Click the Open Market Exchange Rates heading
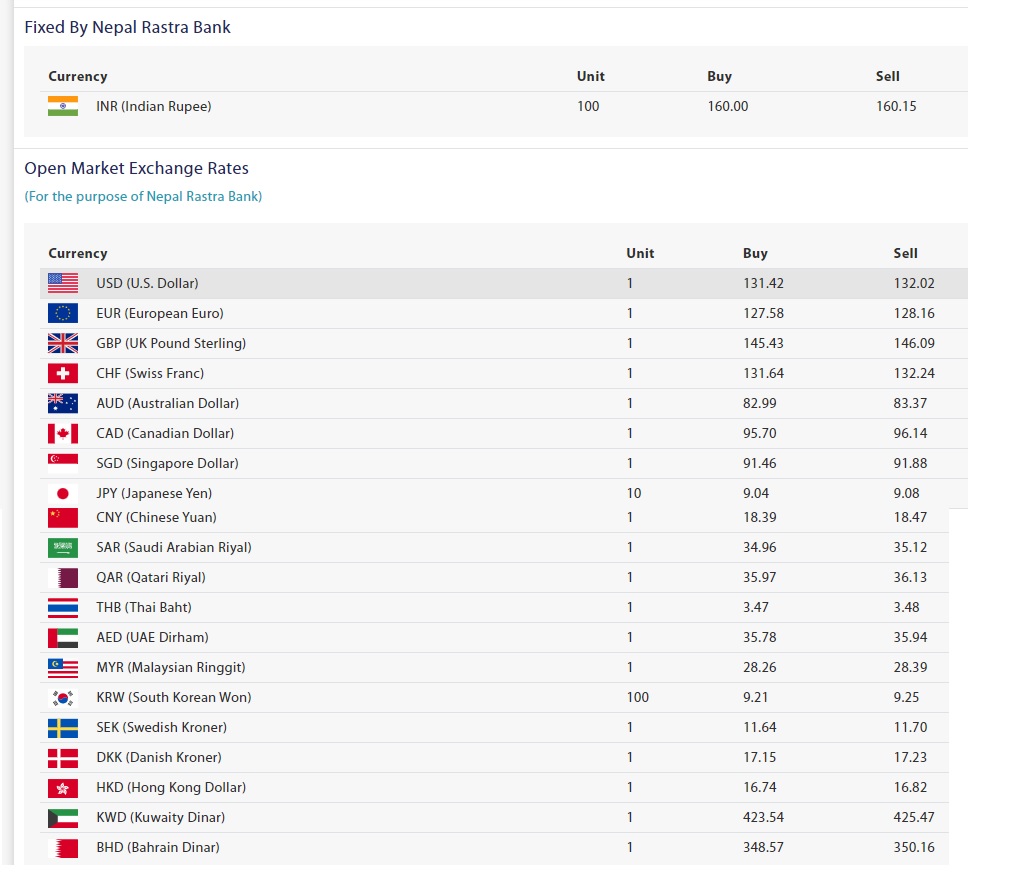The height and width of the screenshot is (878, 1010). [x=136, y=168]
